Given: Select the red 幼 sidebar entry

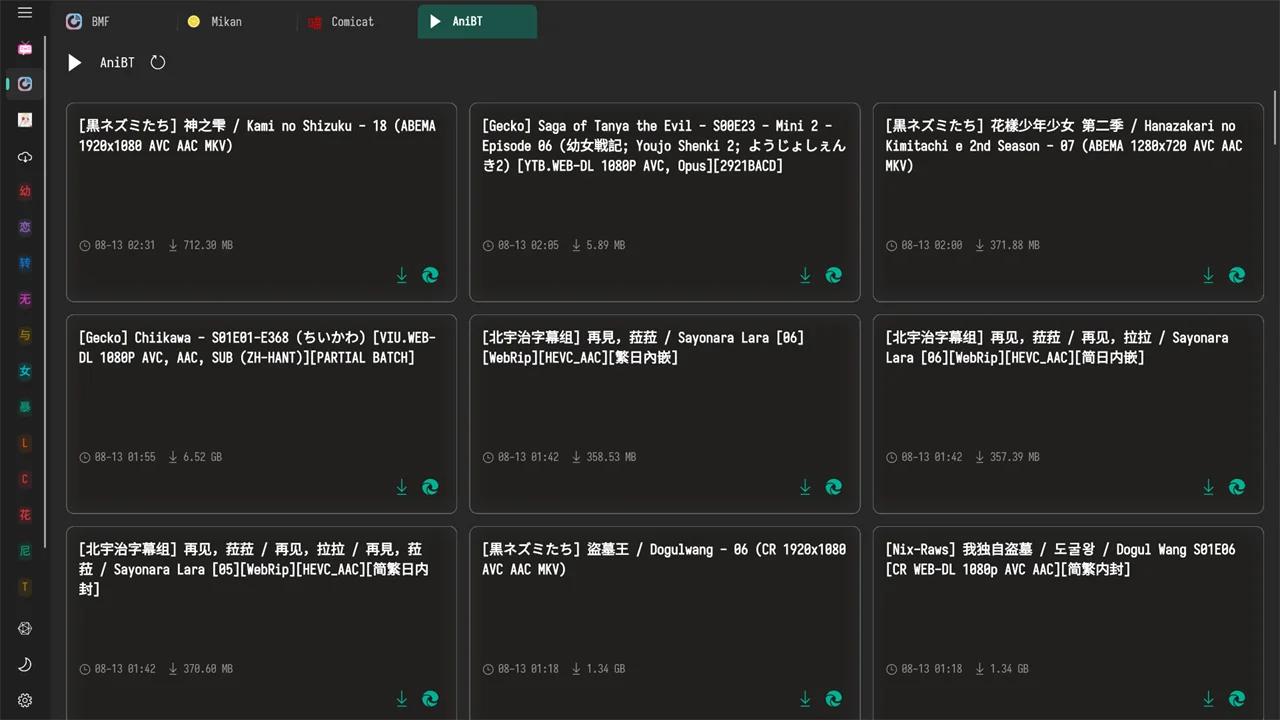Looking at the screenshot, I should coord(25,191).
